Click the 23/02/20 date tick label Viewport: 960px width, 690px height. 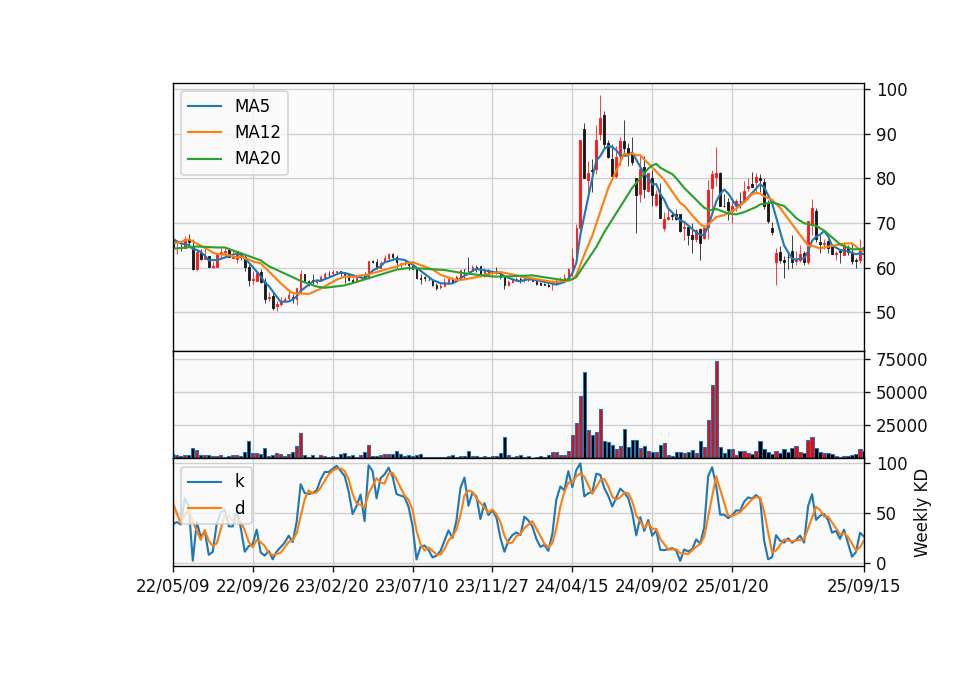332,586
